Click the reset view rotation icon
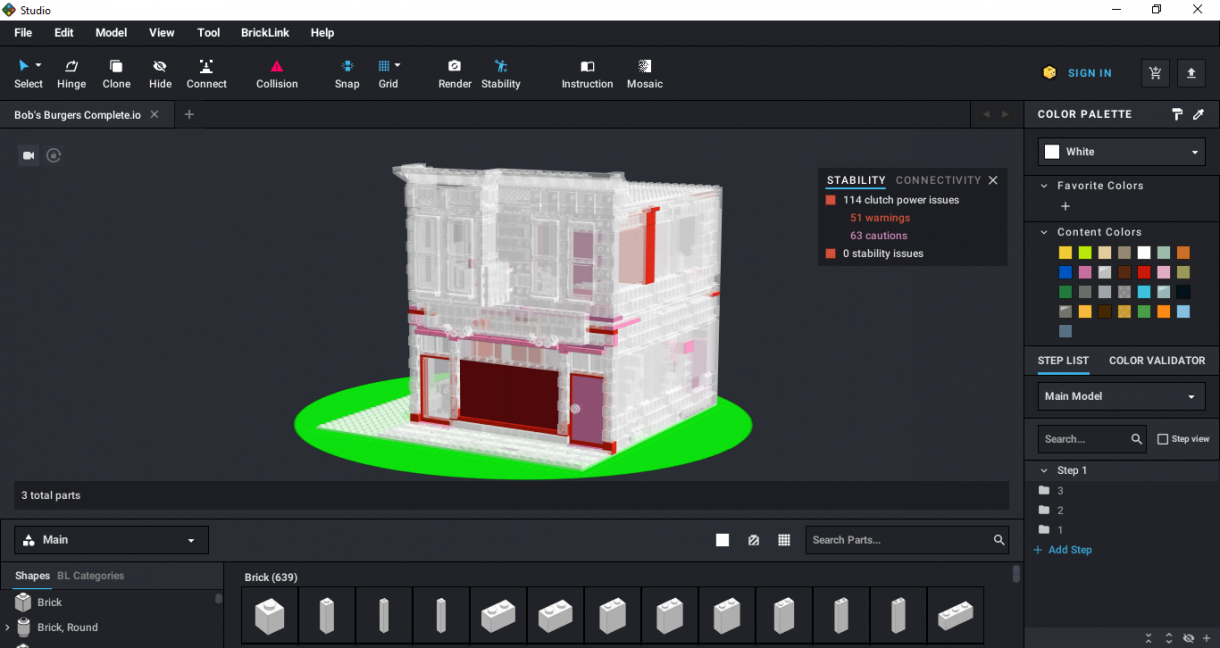This screenshot has width=1220, height=648. [x=54, y=155]
